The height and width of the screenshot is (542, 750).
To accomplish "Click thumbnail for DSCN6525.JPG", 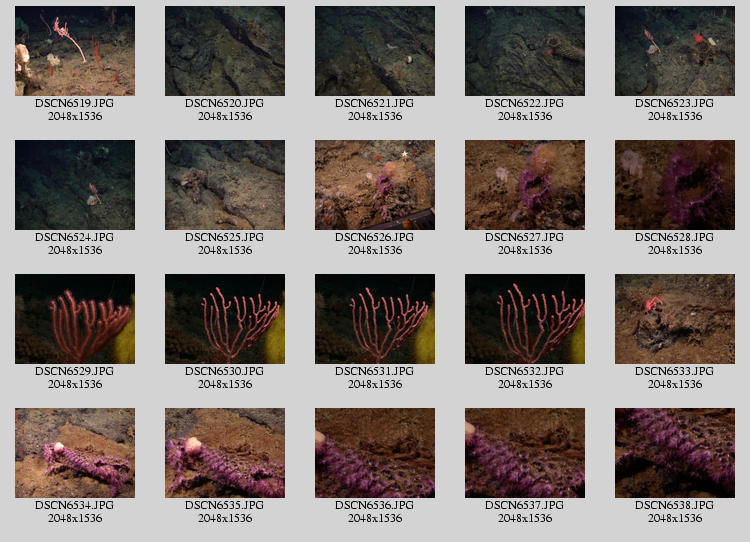I will (x=225, y=185).
